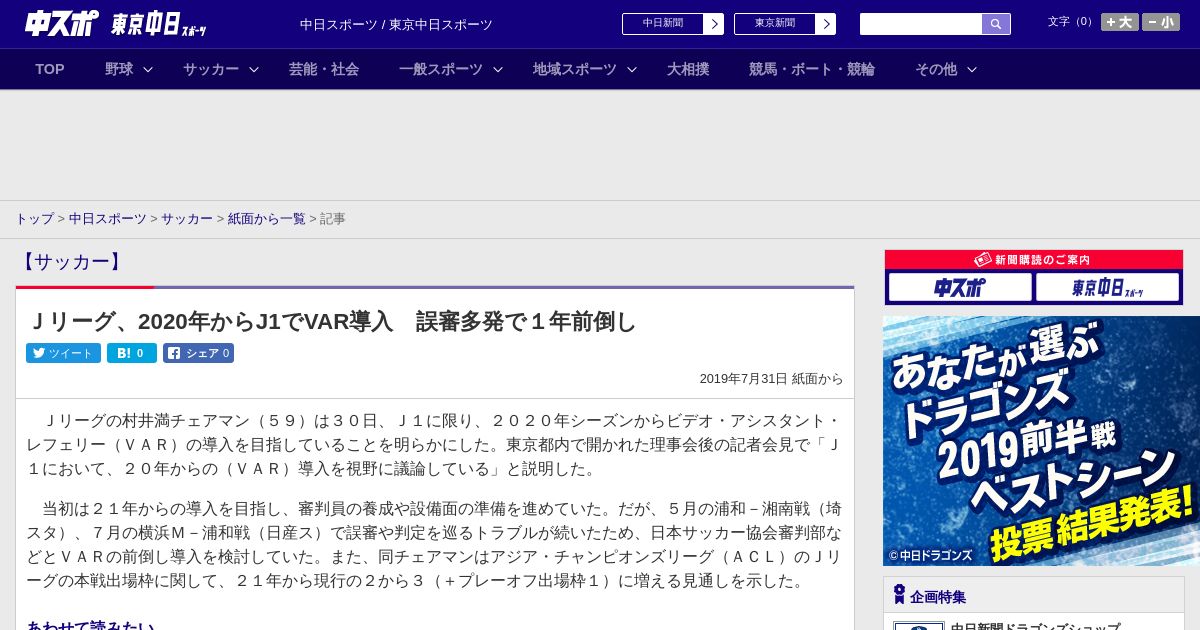Click the 文字 (0) text-size label
1200x630 pixels.
[1072, 22]
